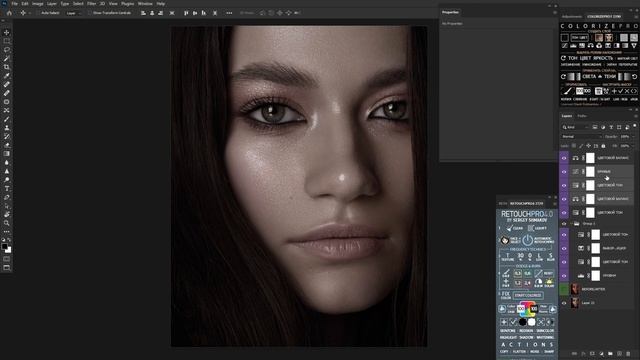Viewport: 640px width, 360px height.
Task: Click the B&W icon in RetouchPro
Action: tap(538, 282)
